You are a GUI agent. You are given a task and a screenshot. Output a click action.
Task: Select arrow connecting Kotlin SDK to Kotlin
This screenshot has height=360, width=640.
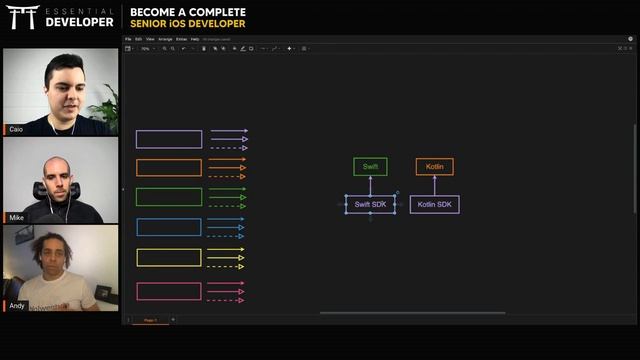pos(434,185)
